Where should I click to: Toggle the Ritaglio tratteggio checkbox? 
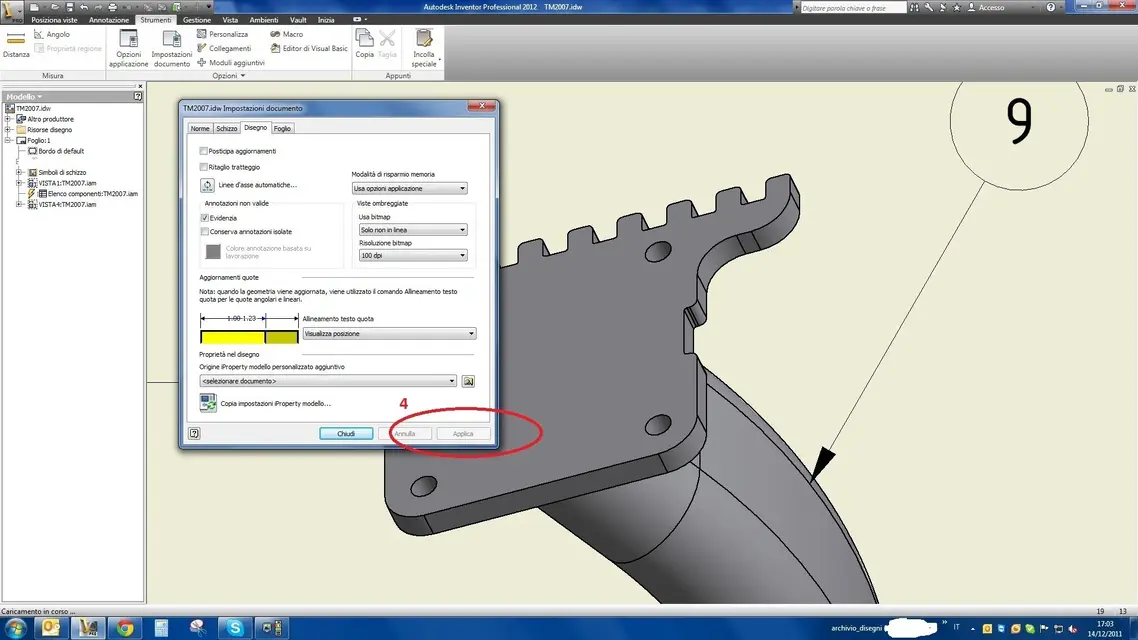203,167
